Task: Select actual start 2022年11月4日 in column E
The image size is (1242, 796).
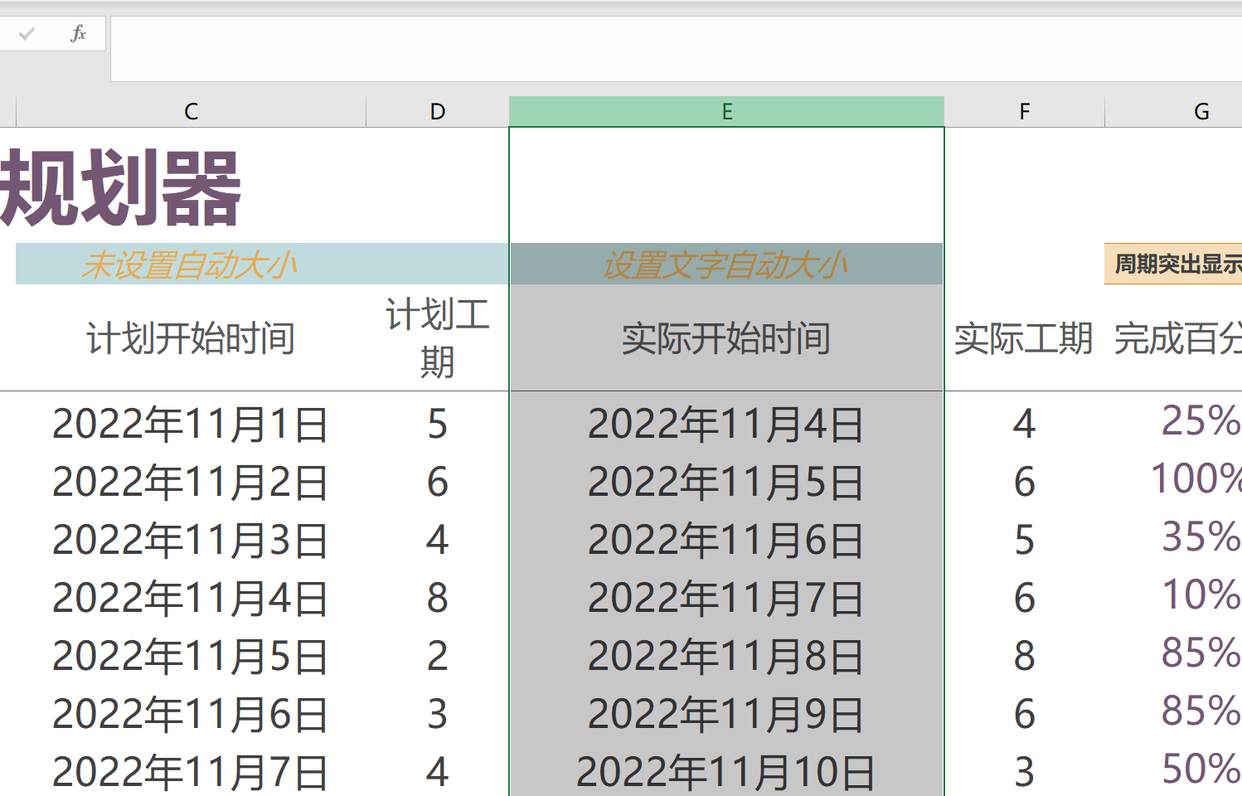Action: 726,424
